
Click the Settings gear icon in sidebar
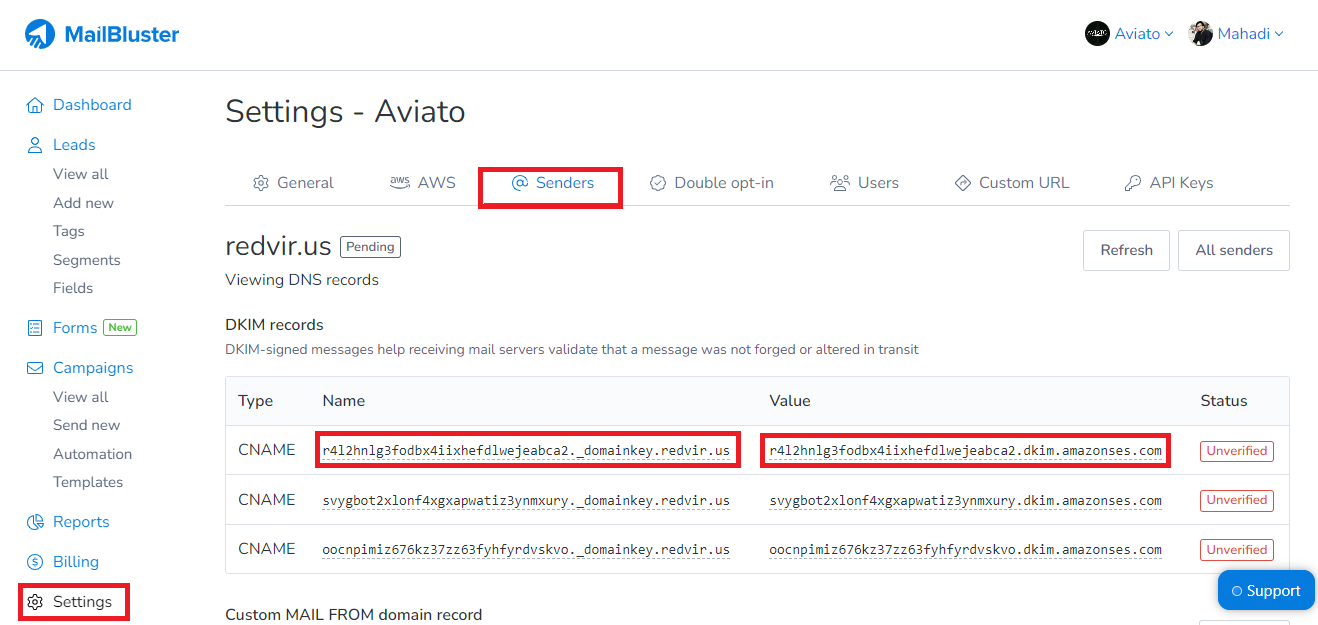[35, 602]
